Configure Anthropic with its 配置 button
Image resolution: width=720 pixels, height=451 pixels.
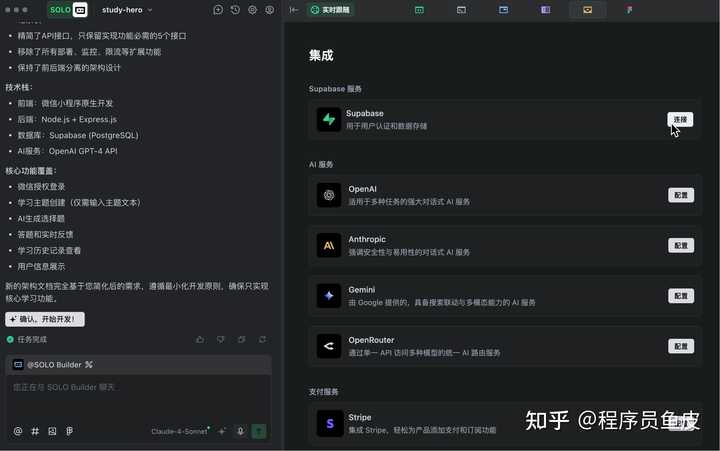(x=681, y=245)
